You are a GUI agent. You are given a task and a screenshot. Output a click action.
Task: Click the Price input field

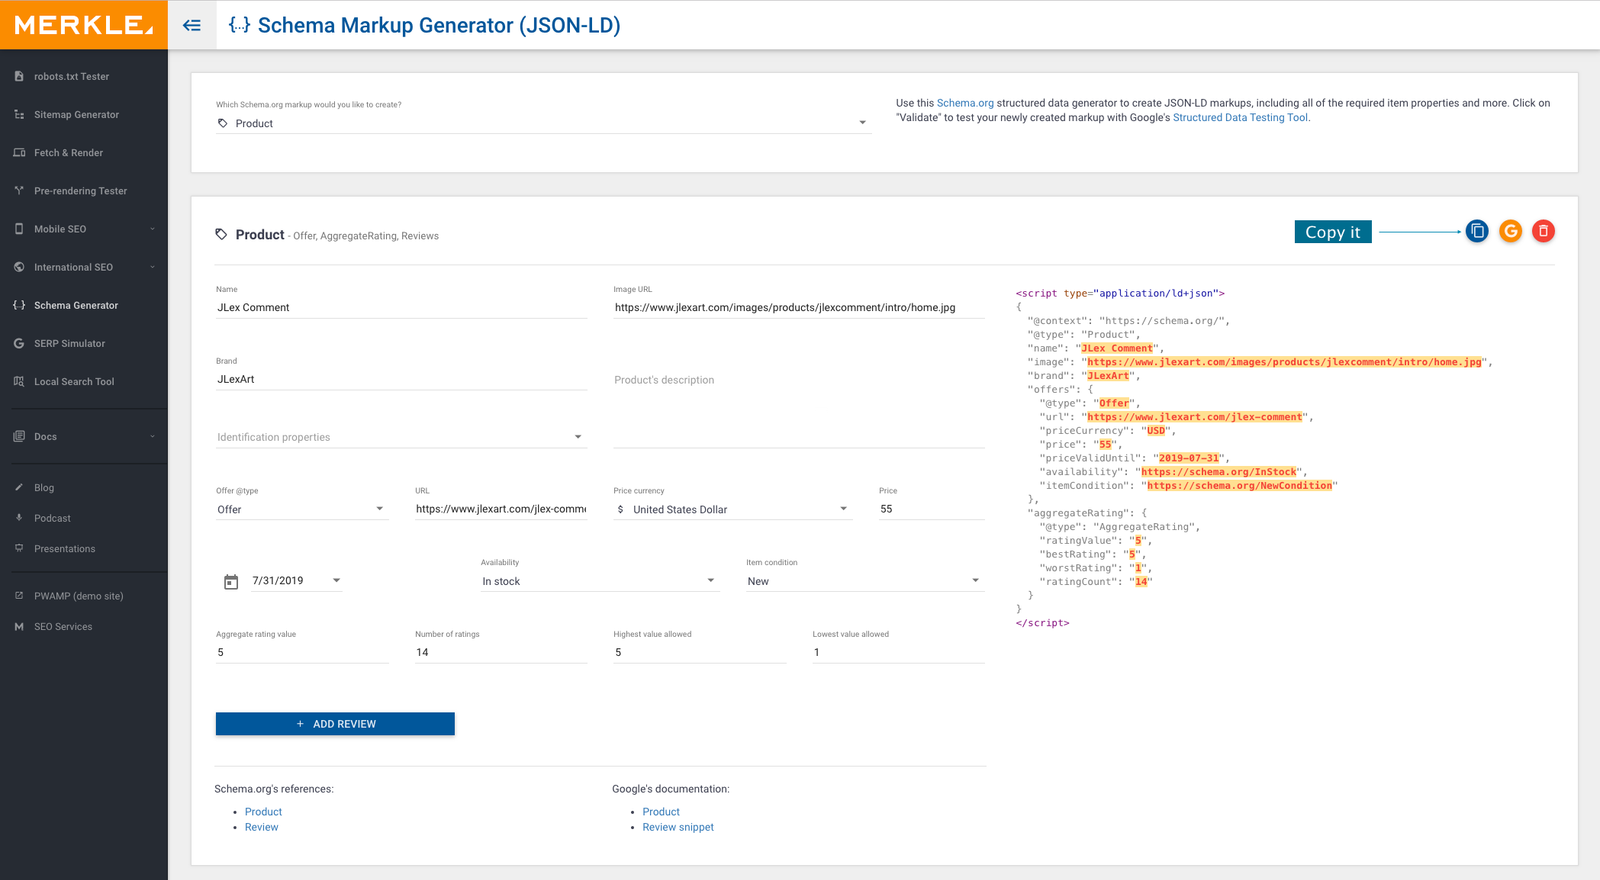pos(932,509)
